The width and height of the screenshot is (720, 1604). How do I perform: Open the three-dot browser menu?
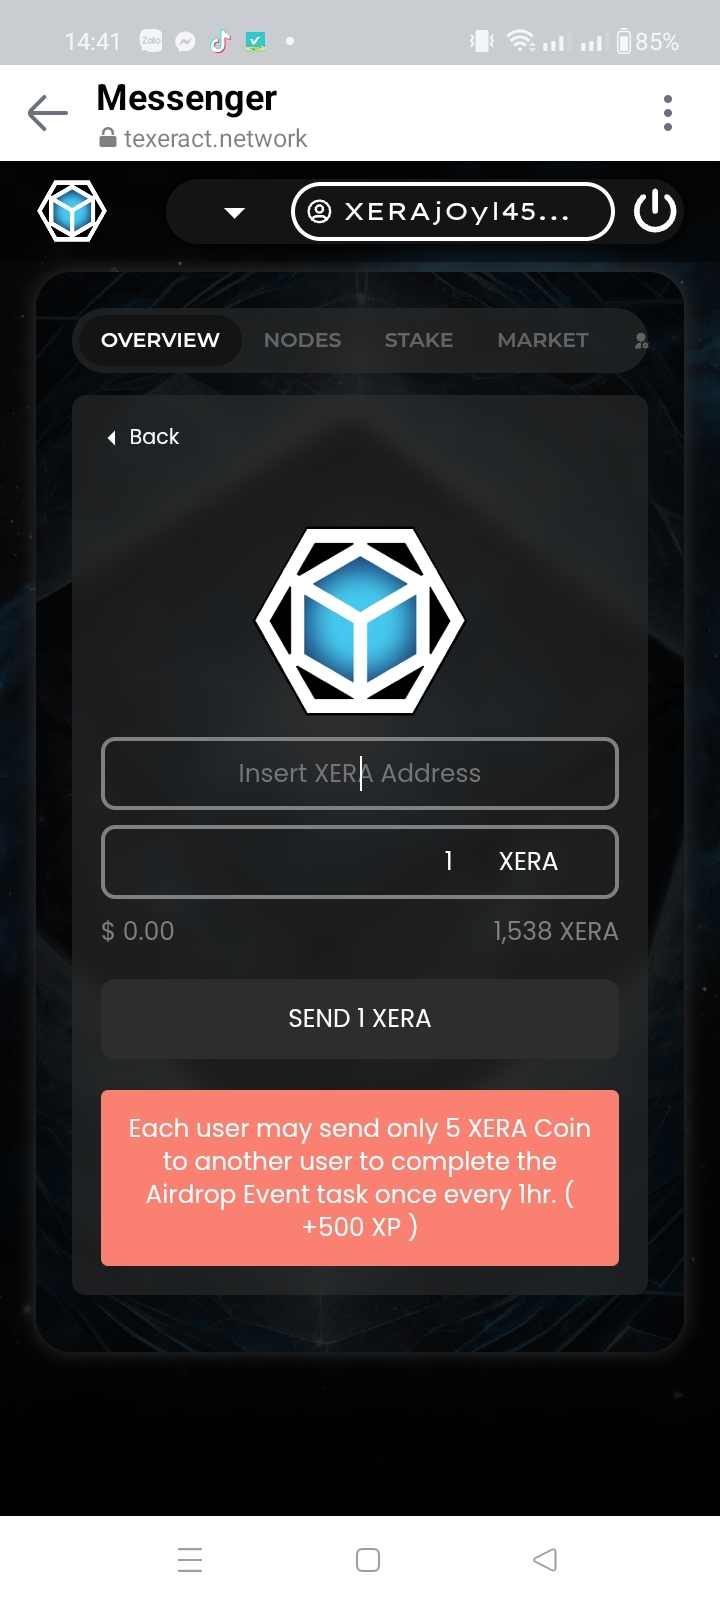click(x=668, y=113)
